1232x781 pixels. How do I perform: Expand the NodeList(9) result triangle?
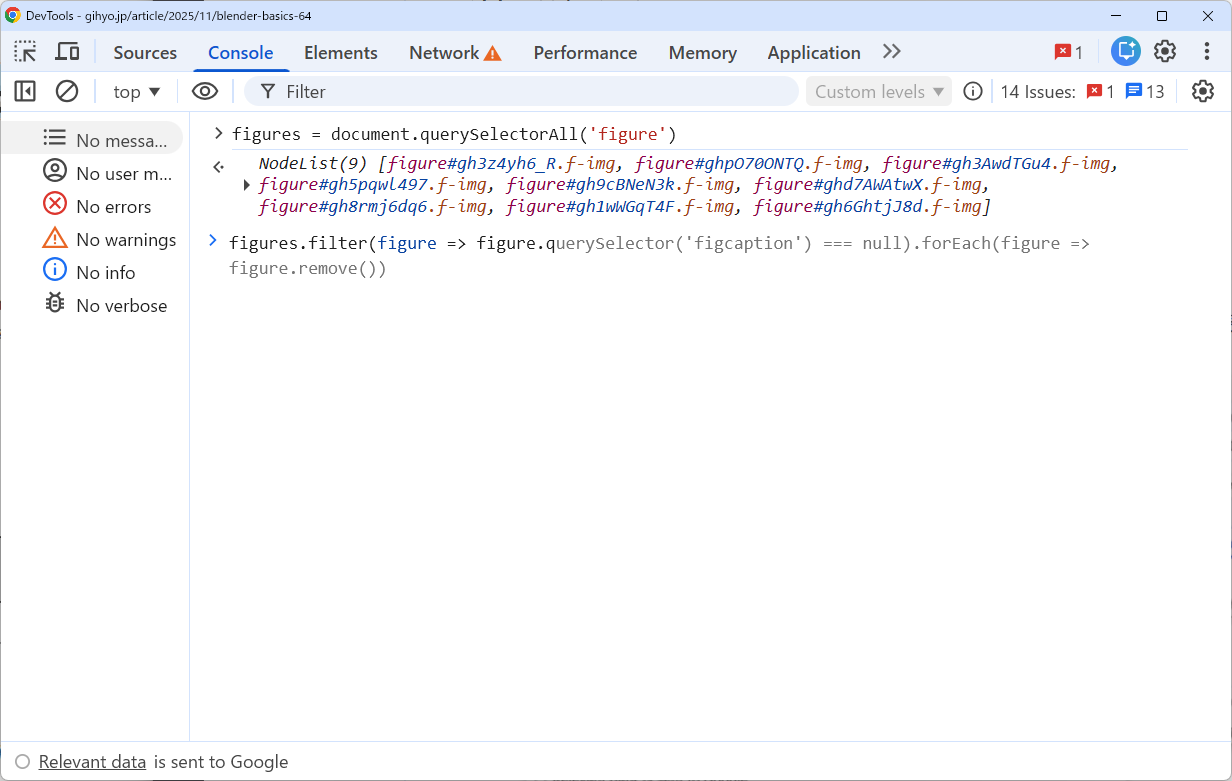(x=247, y=185)
